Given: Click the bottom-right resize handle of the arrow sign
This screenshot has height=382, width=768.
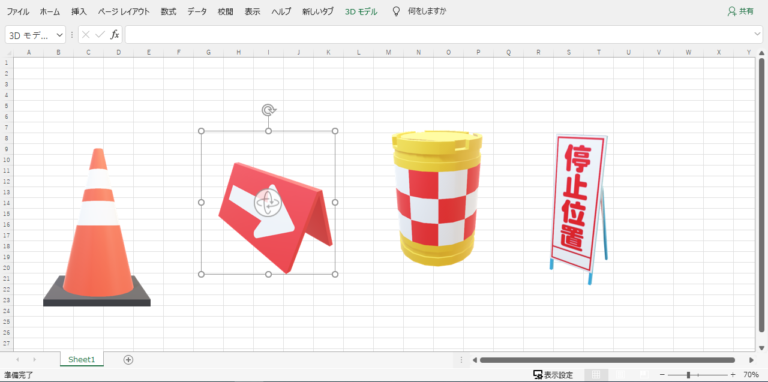Looking at the screenshot, I should 335,274.
